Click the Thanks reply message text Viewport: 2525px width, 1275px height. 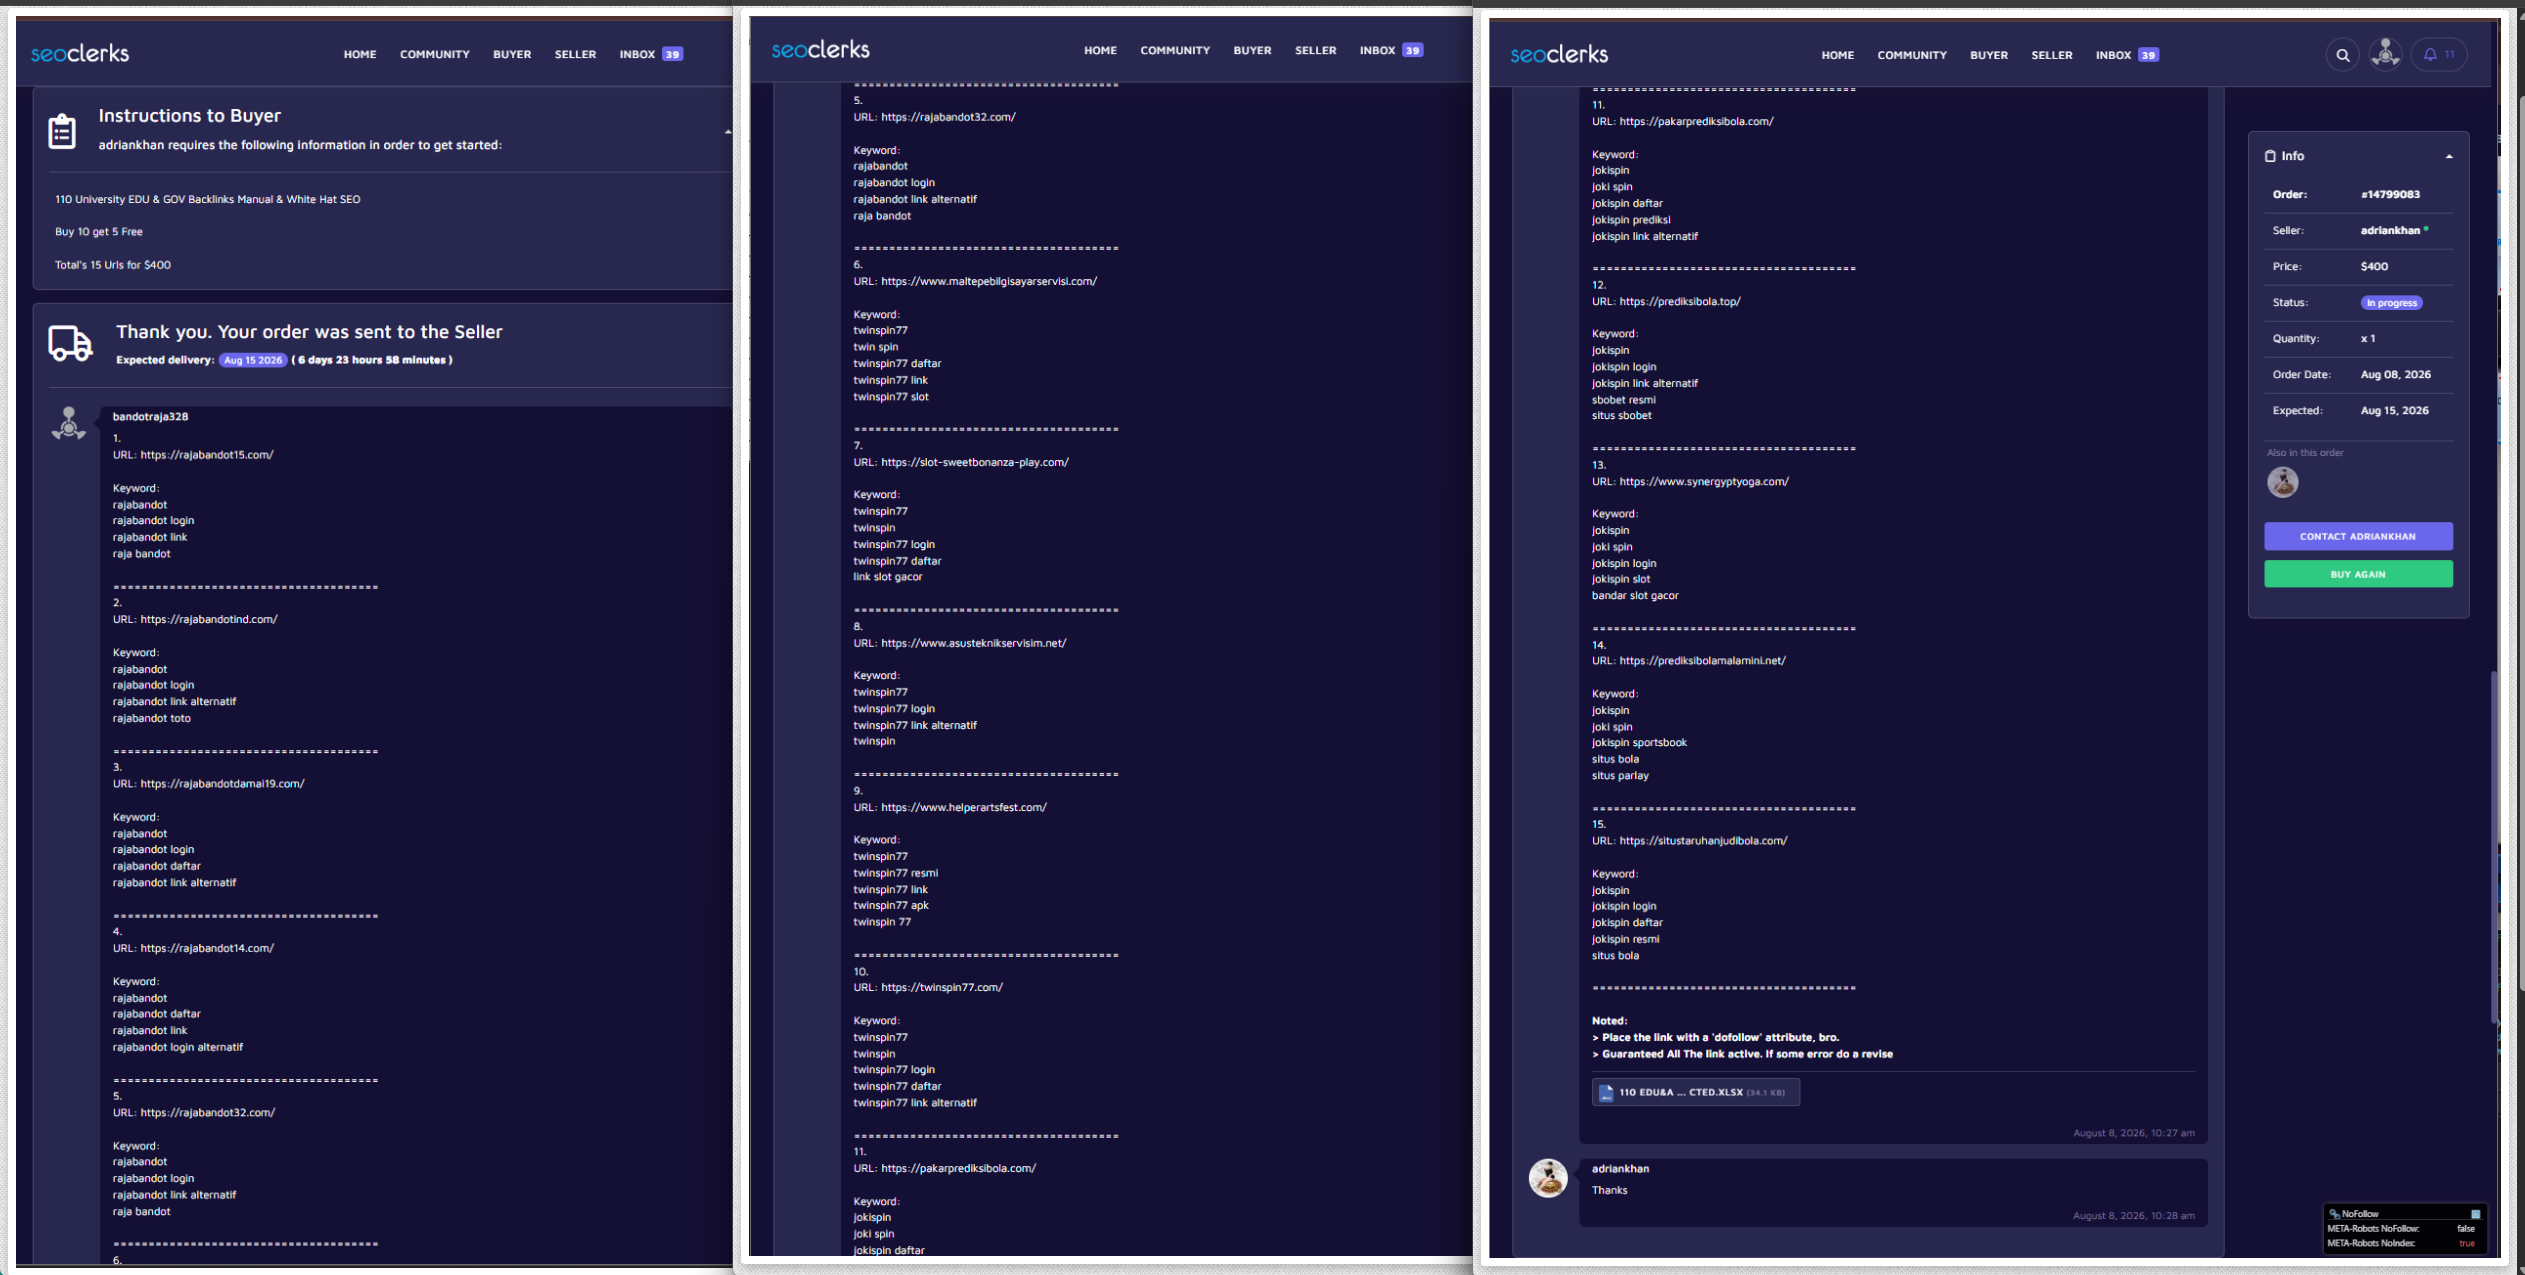tap(1609, 1191)
